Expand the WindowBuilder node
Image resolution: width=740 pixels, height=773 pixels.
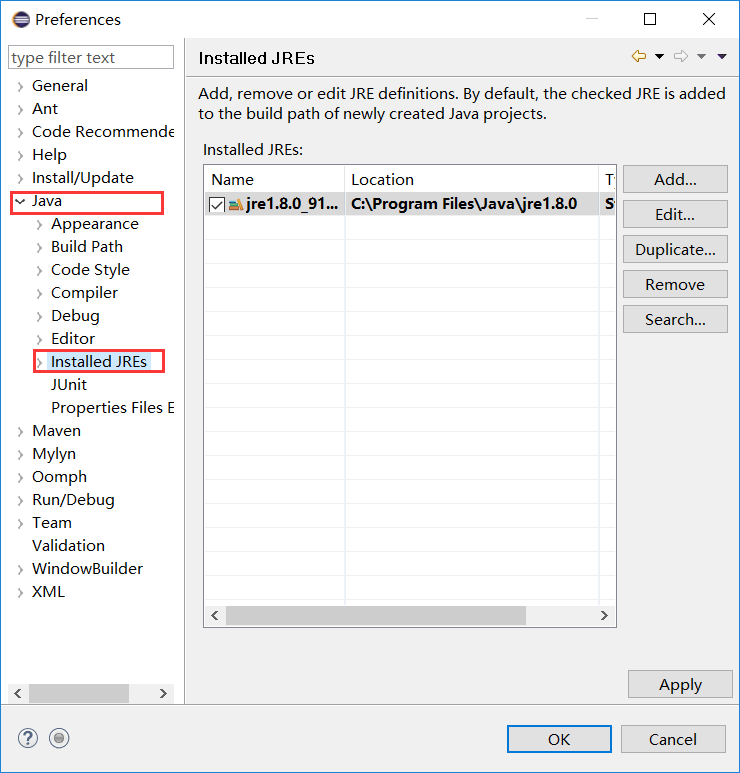pyautogui.click(x=20, y=570)
